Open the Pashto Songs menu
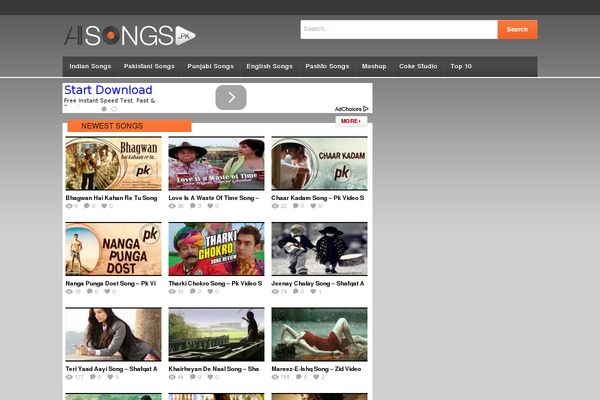This screenshot has height=400, width=600. 327,67
